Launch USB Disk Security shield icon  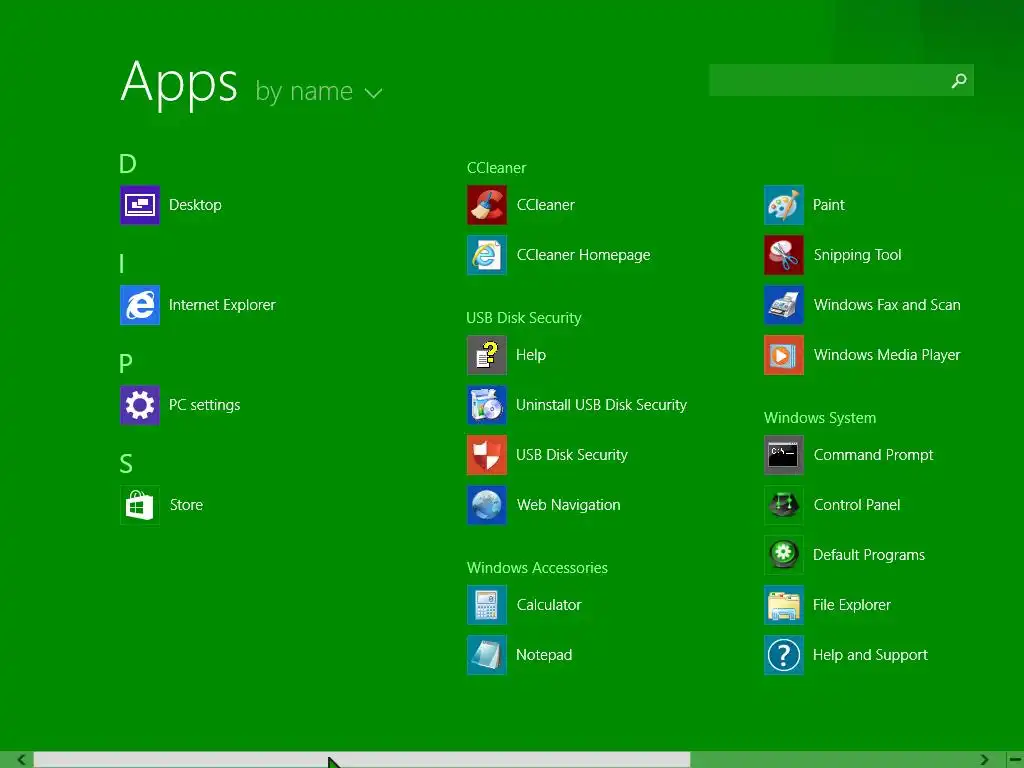point(487,455)
